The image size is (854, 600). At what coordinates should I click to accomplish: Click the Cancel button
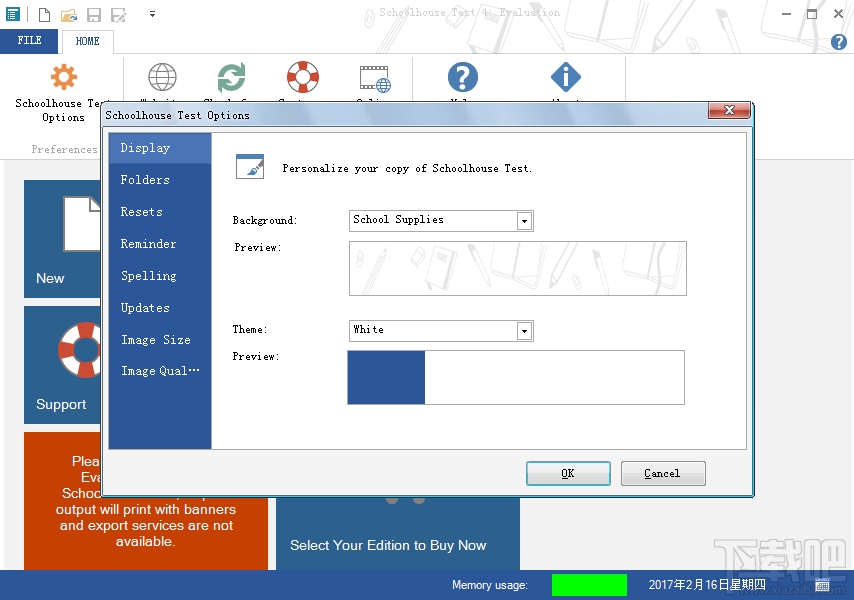pos(663,473)
